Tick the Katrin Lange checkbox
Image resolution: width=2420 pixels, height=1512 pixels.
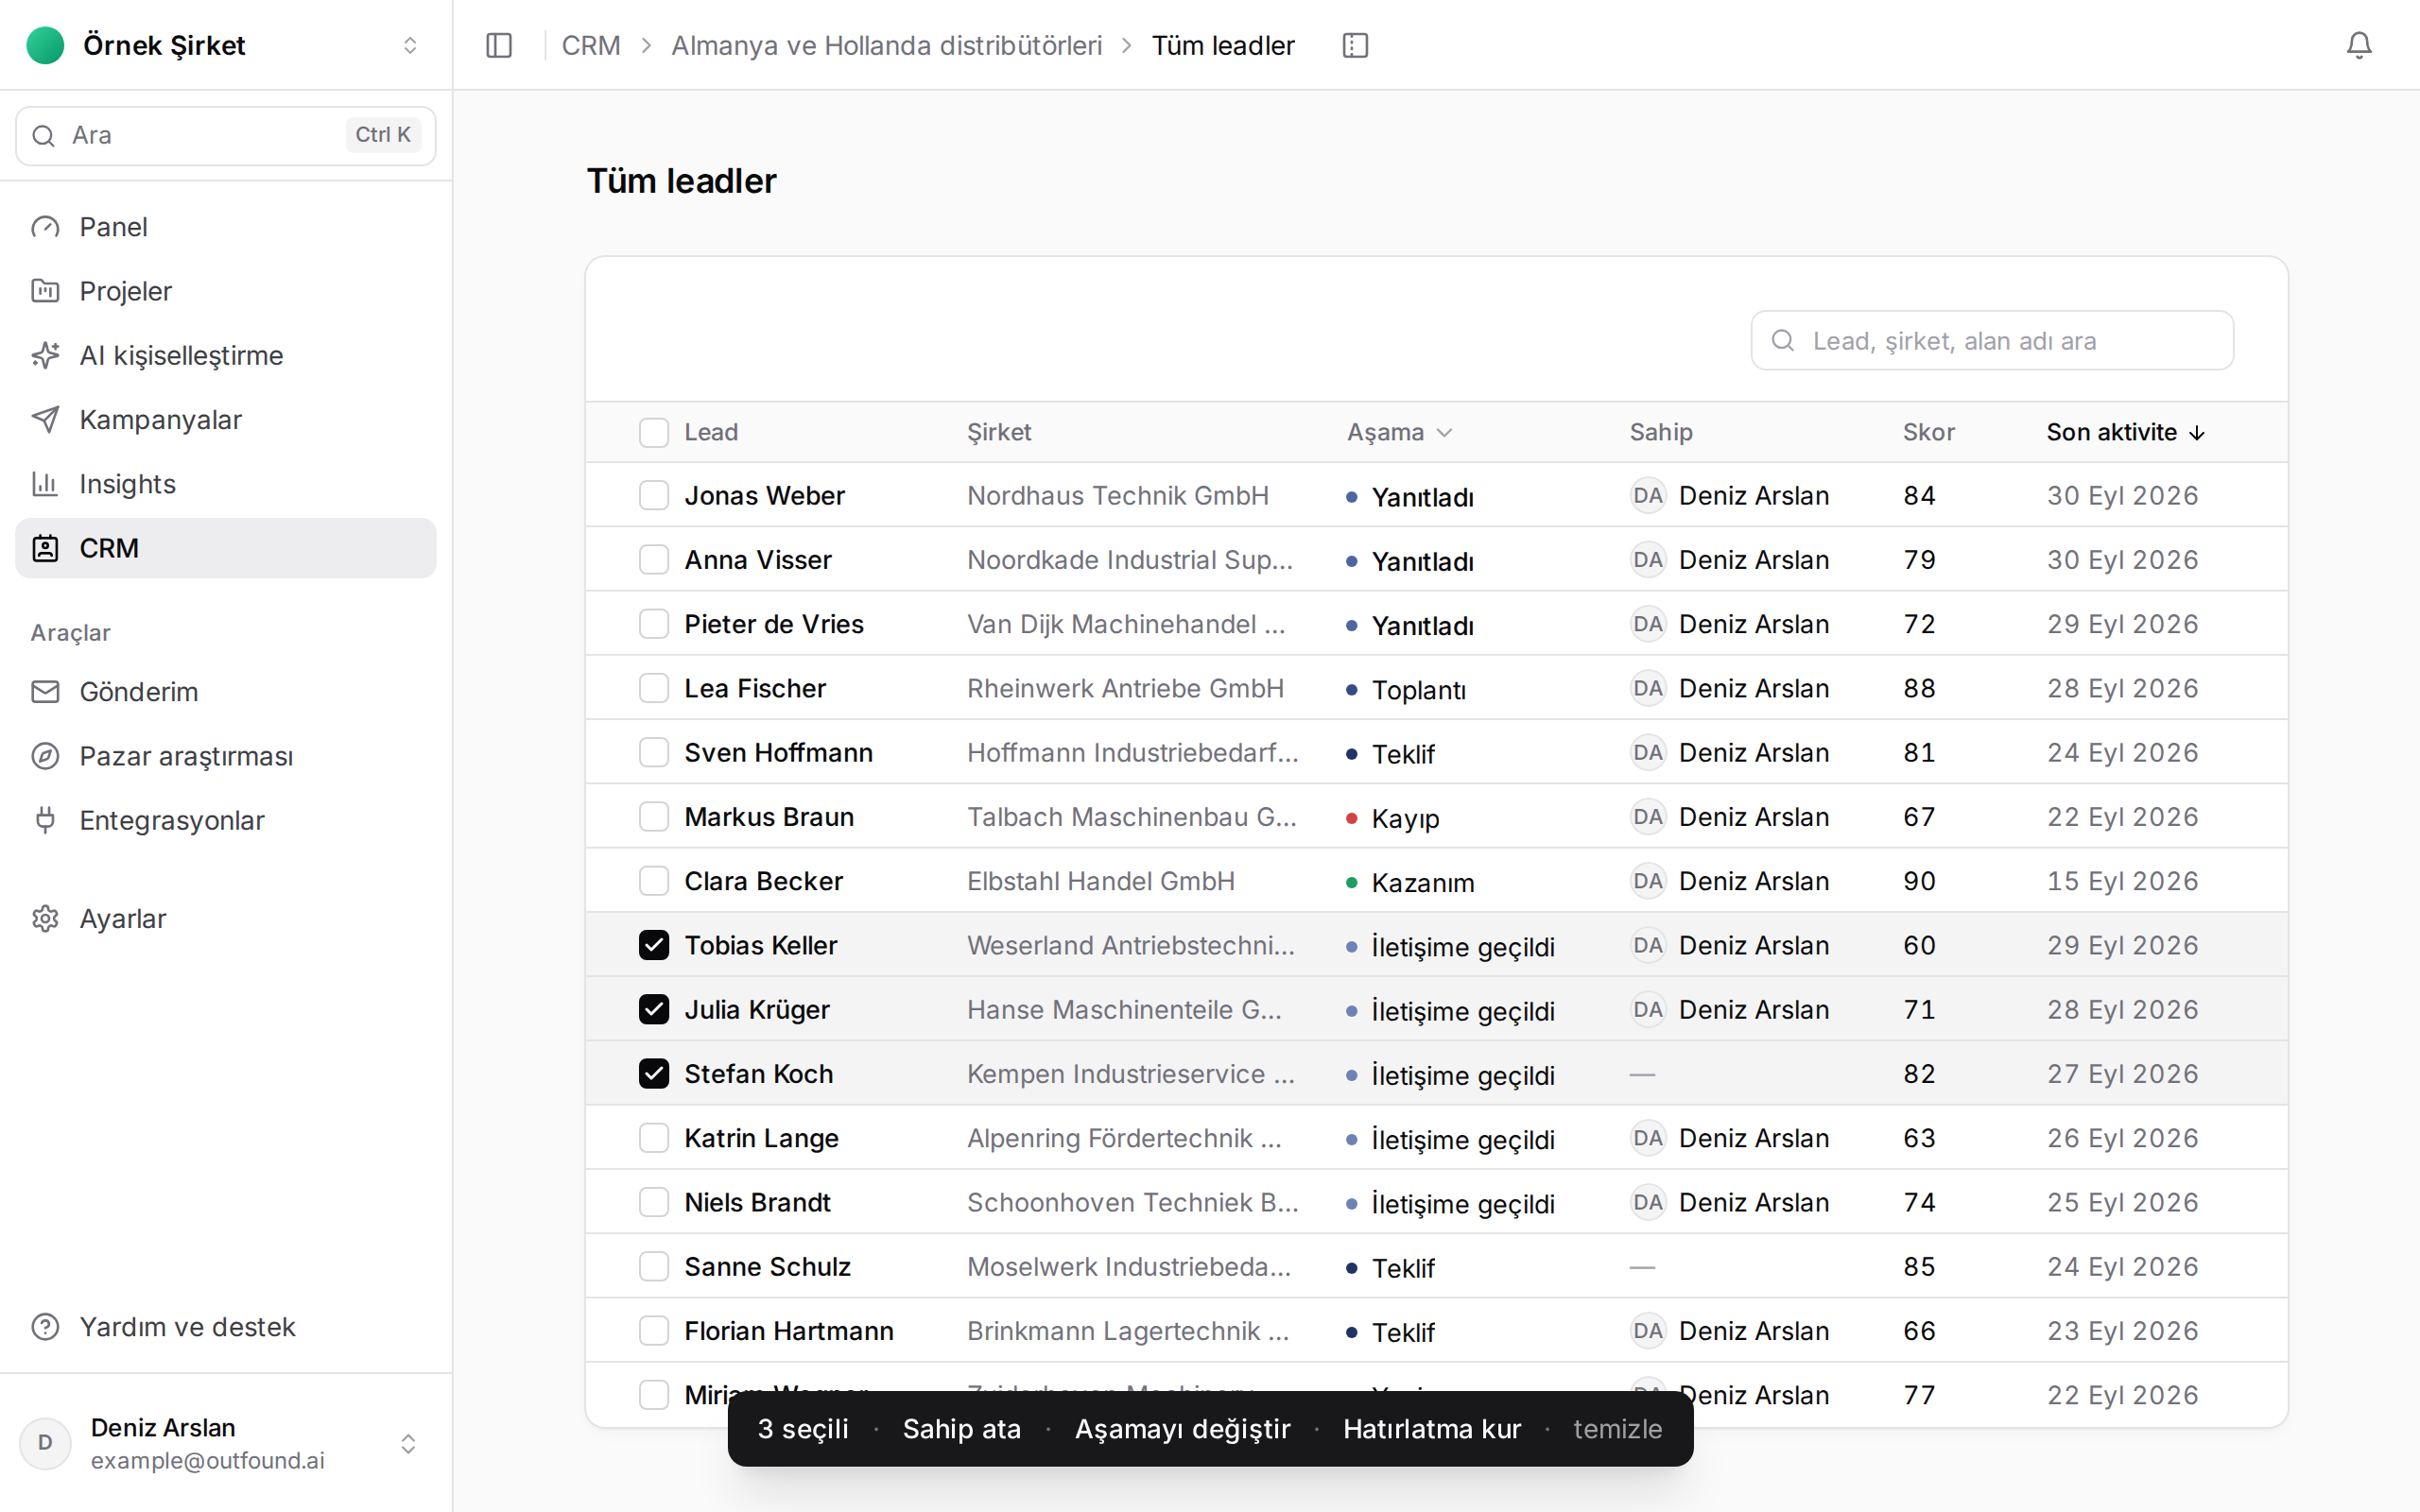pyautogui.click(x=654, y=1138)
